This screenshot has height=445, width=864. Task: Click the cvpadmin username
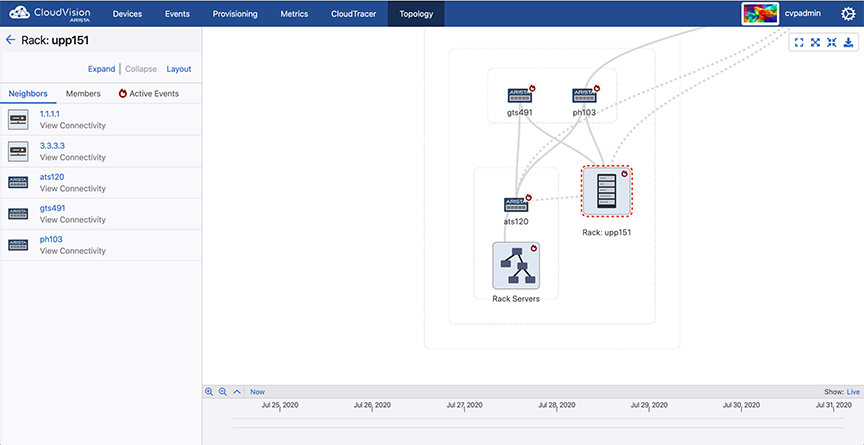[x=803, y=14]
